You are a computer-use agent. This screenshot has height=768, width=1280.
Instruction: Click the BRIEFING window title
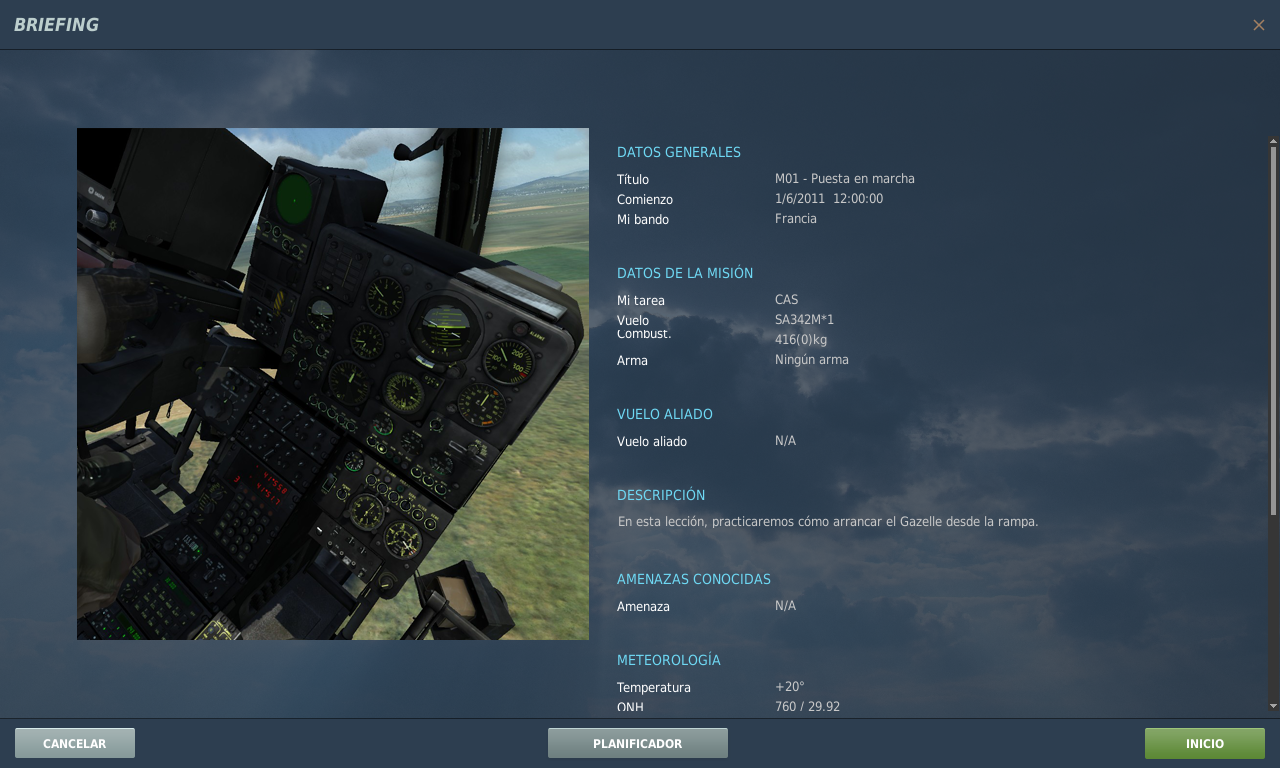56,25
